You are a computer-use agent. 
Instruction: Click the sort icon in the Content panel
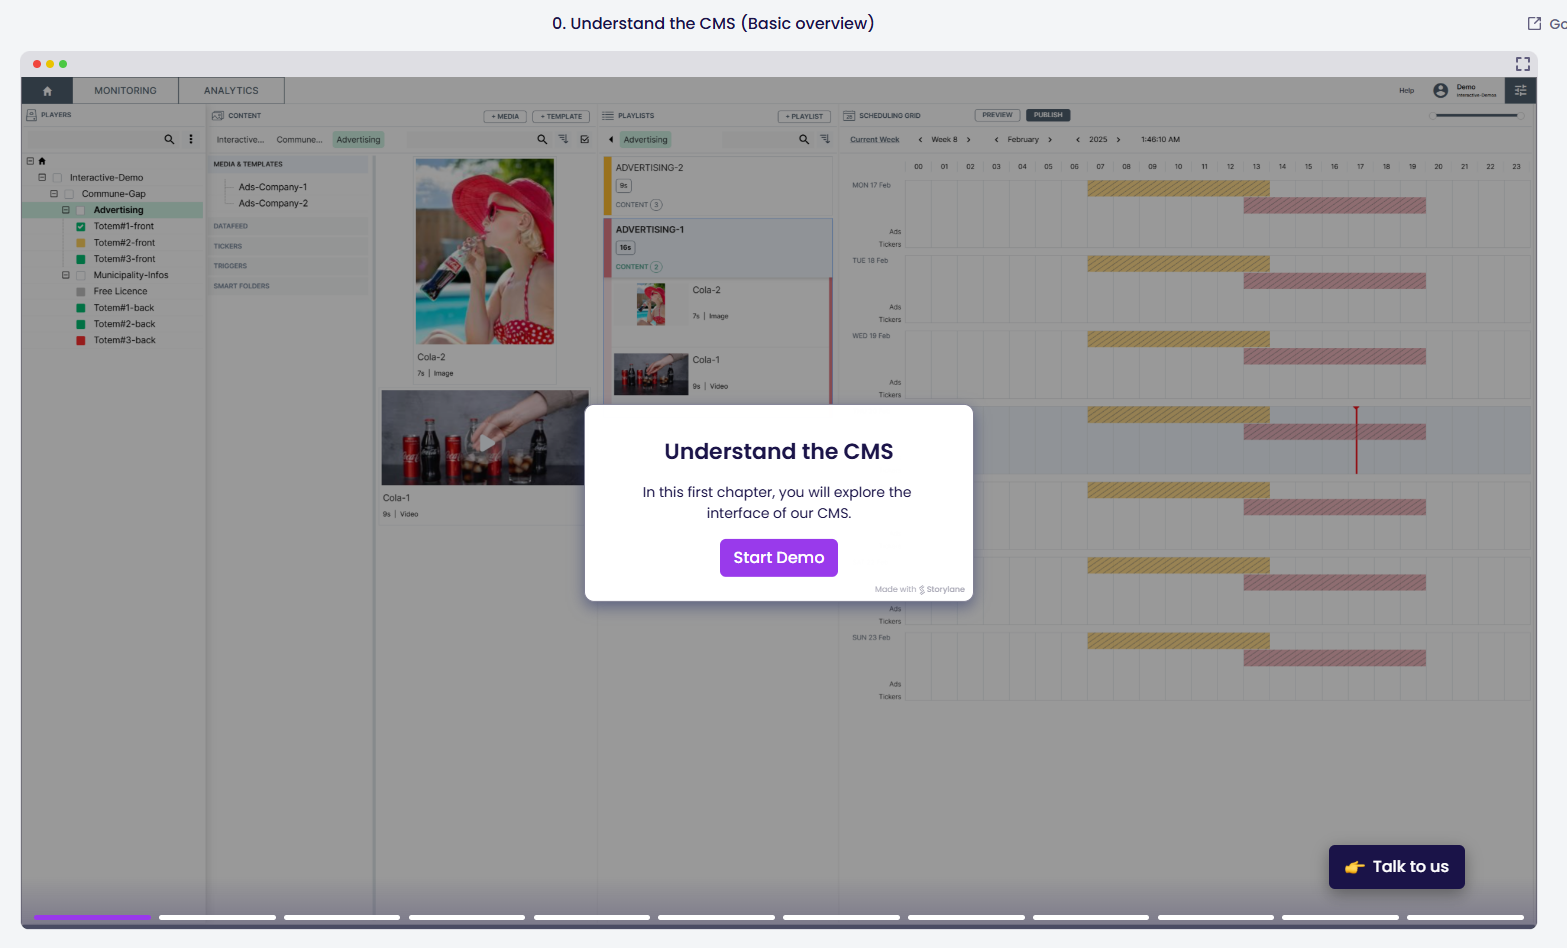[x=563, y=140]
